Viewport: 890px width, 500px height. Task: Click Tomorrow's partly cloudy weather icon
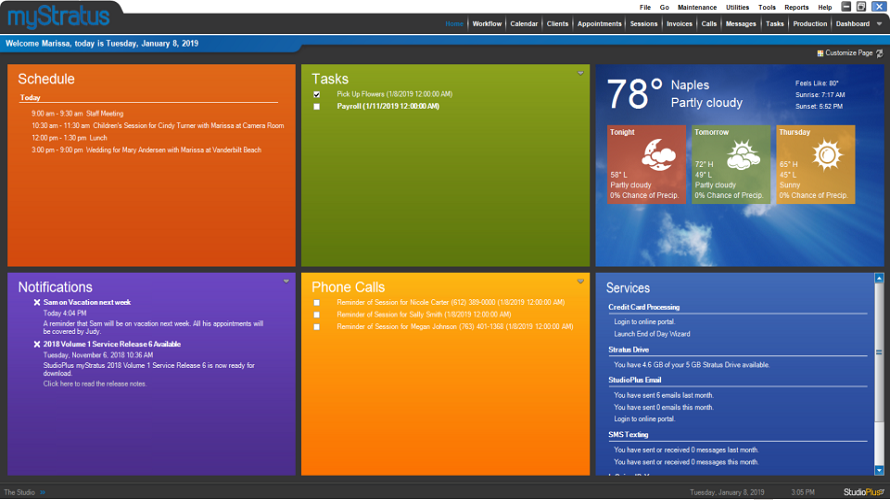click(742, 156)
